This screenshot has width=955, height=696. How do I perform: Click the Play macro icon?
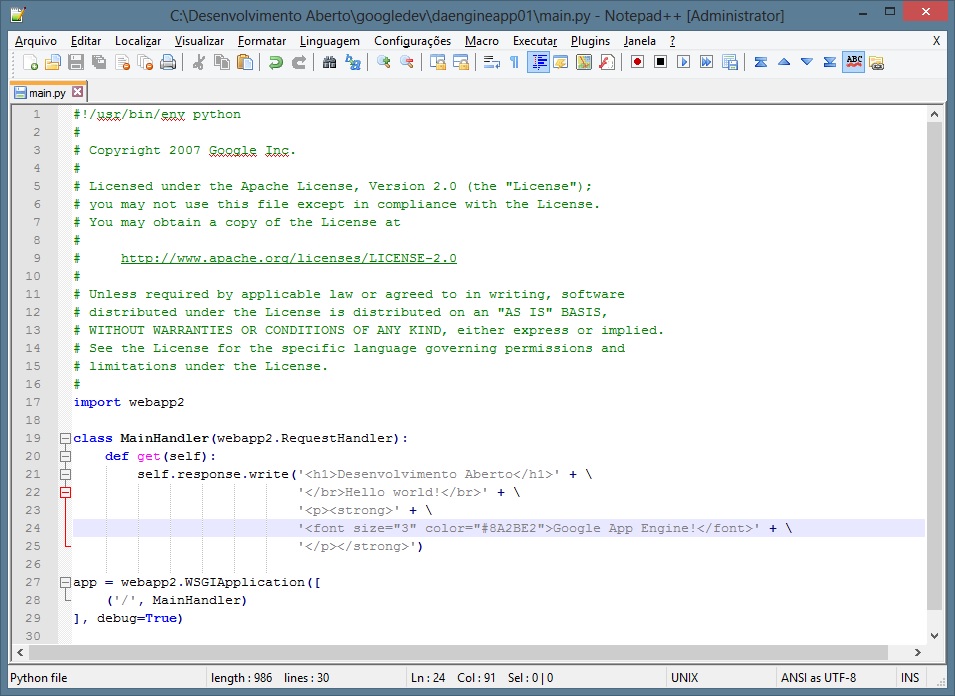point(683,62)
